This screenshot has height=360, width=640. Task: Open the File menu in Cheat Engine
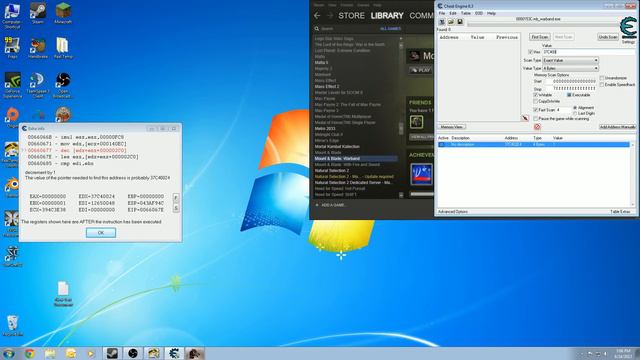coord(442,13)
